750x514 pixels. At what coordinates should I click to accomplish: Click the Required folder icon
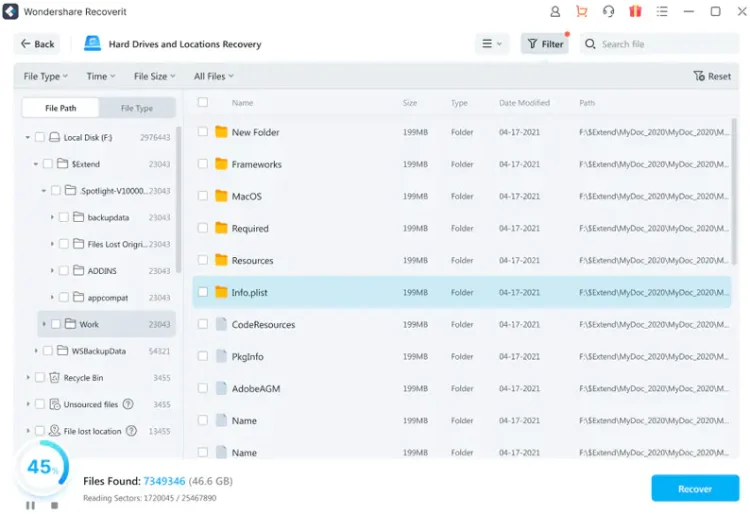coord(221,228)
